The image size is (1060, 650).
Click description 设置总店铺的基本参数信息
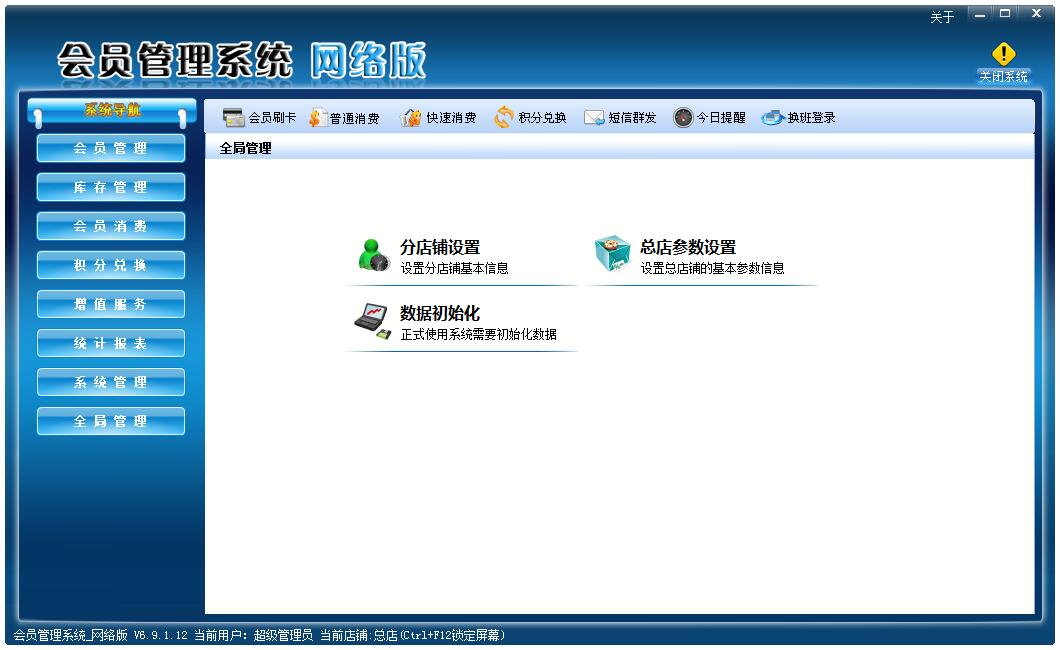713,268
